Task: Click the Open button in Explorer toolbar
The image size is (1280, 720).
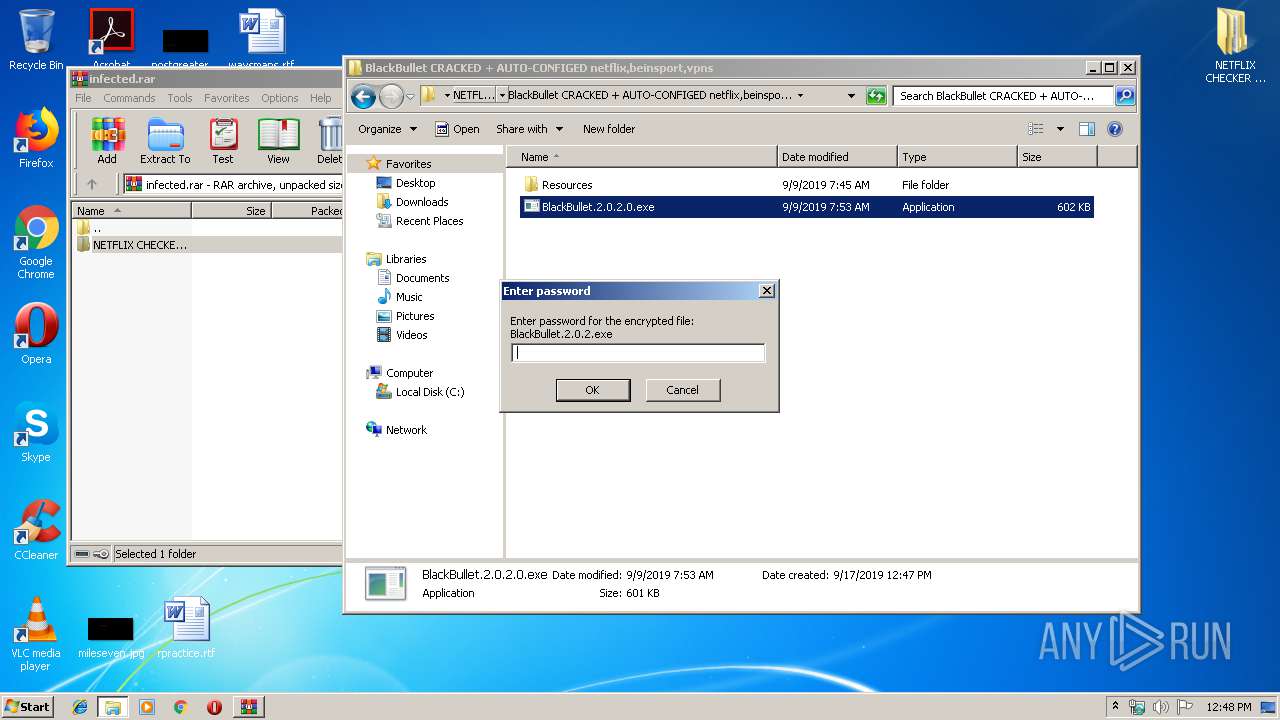Action: tap(457, 129)
